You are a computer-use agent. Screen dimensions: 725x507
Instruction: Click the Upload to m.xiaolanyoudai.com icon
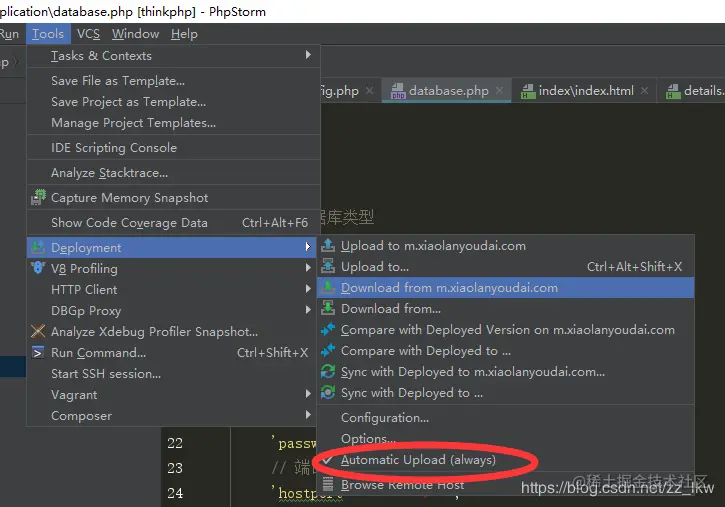click(328, 245)
